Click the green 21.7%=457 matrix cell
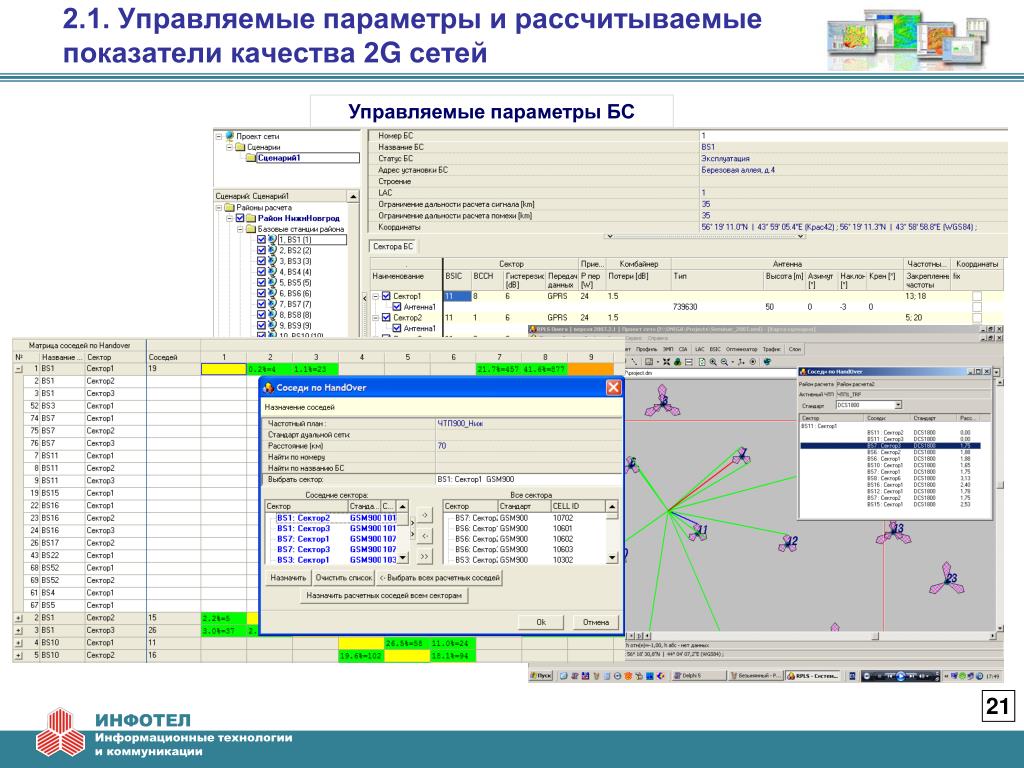 499,369
